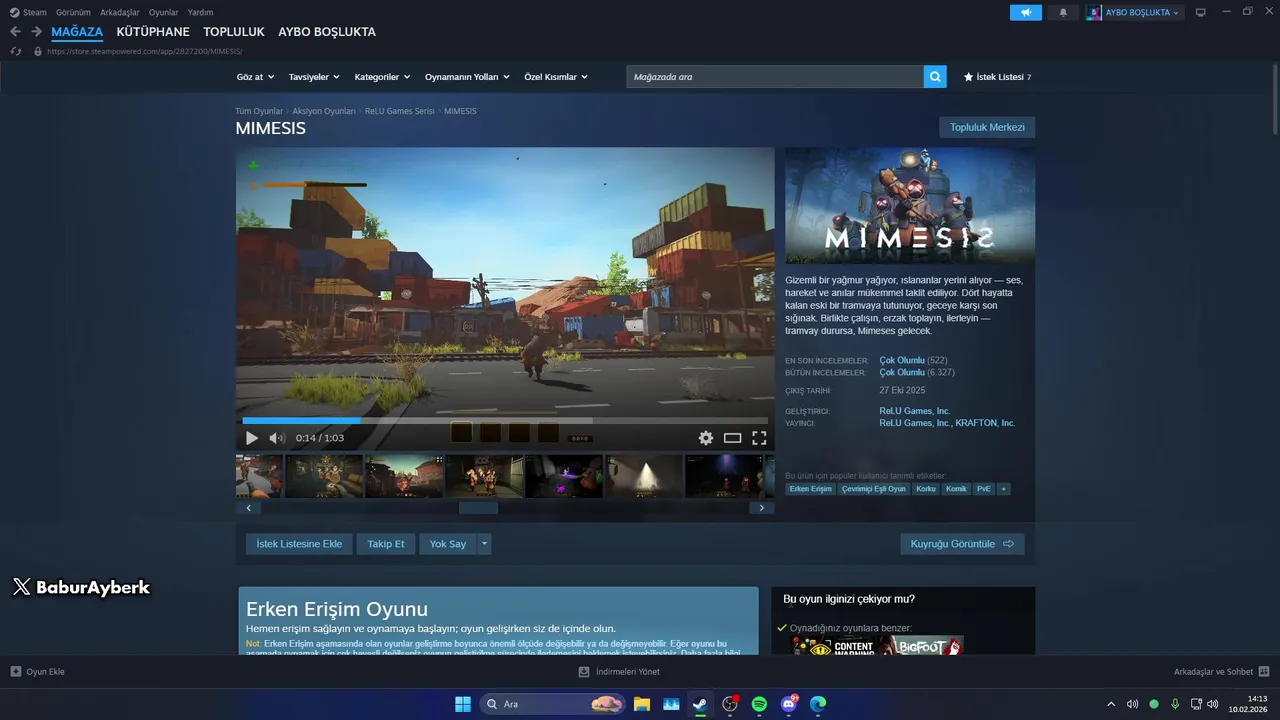Click İstek Listesine Ekle button
The image size is (1280, 720).
(x=299, y=544)
